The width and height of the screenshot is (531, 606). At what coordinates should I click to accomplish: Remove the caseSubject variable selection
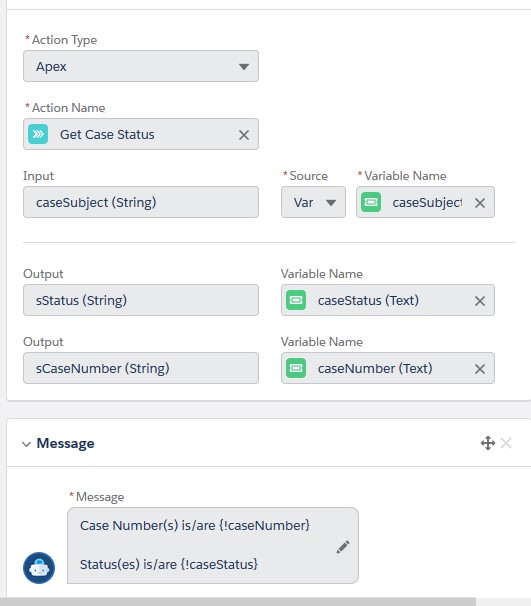(480, 203)
